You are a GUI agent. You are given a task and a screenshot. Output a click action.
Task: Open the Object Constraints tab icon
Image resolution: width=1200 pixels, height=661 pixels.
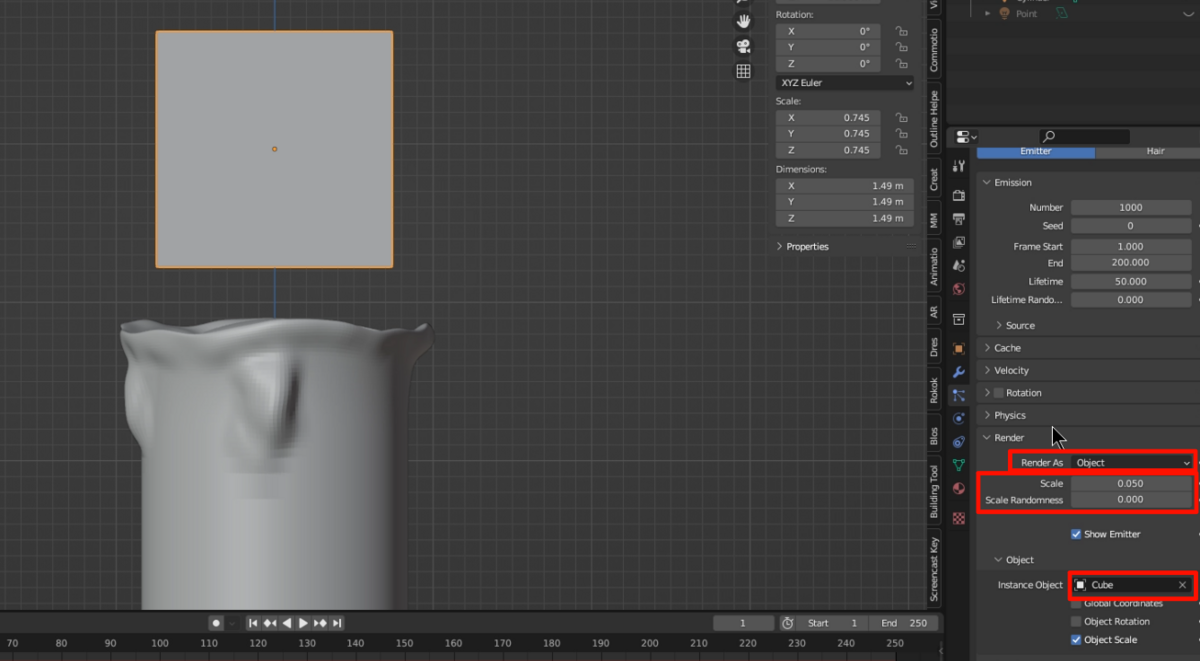pyautogui.click(x=959, y=442)
